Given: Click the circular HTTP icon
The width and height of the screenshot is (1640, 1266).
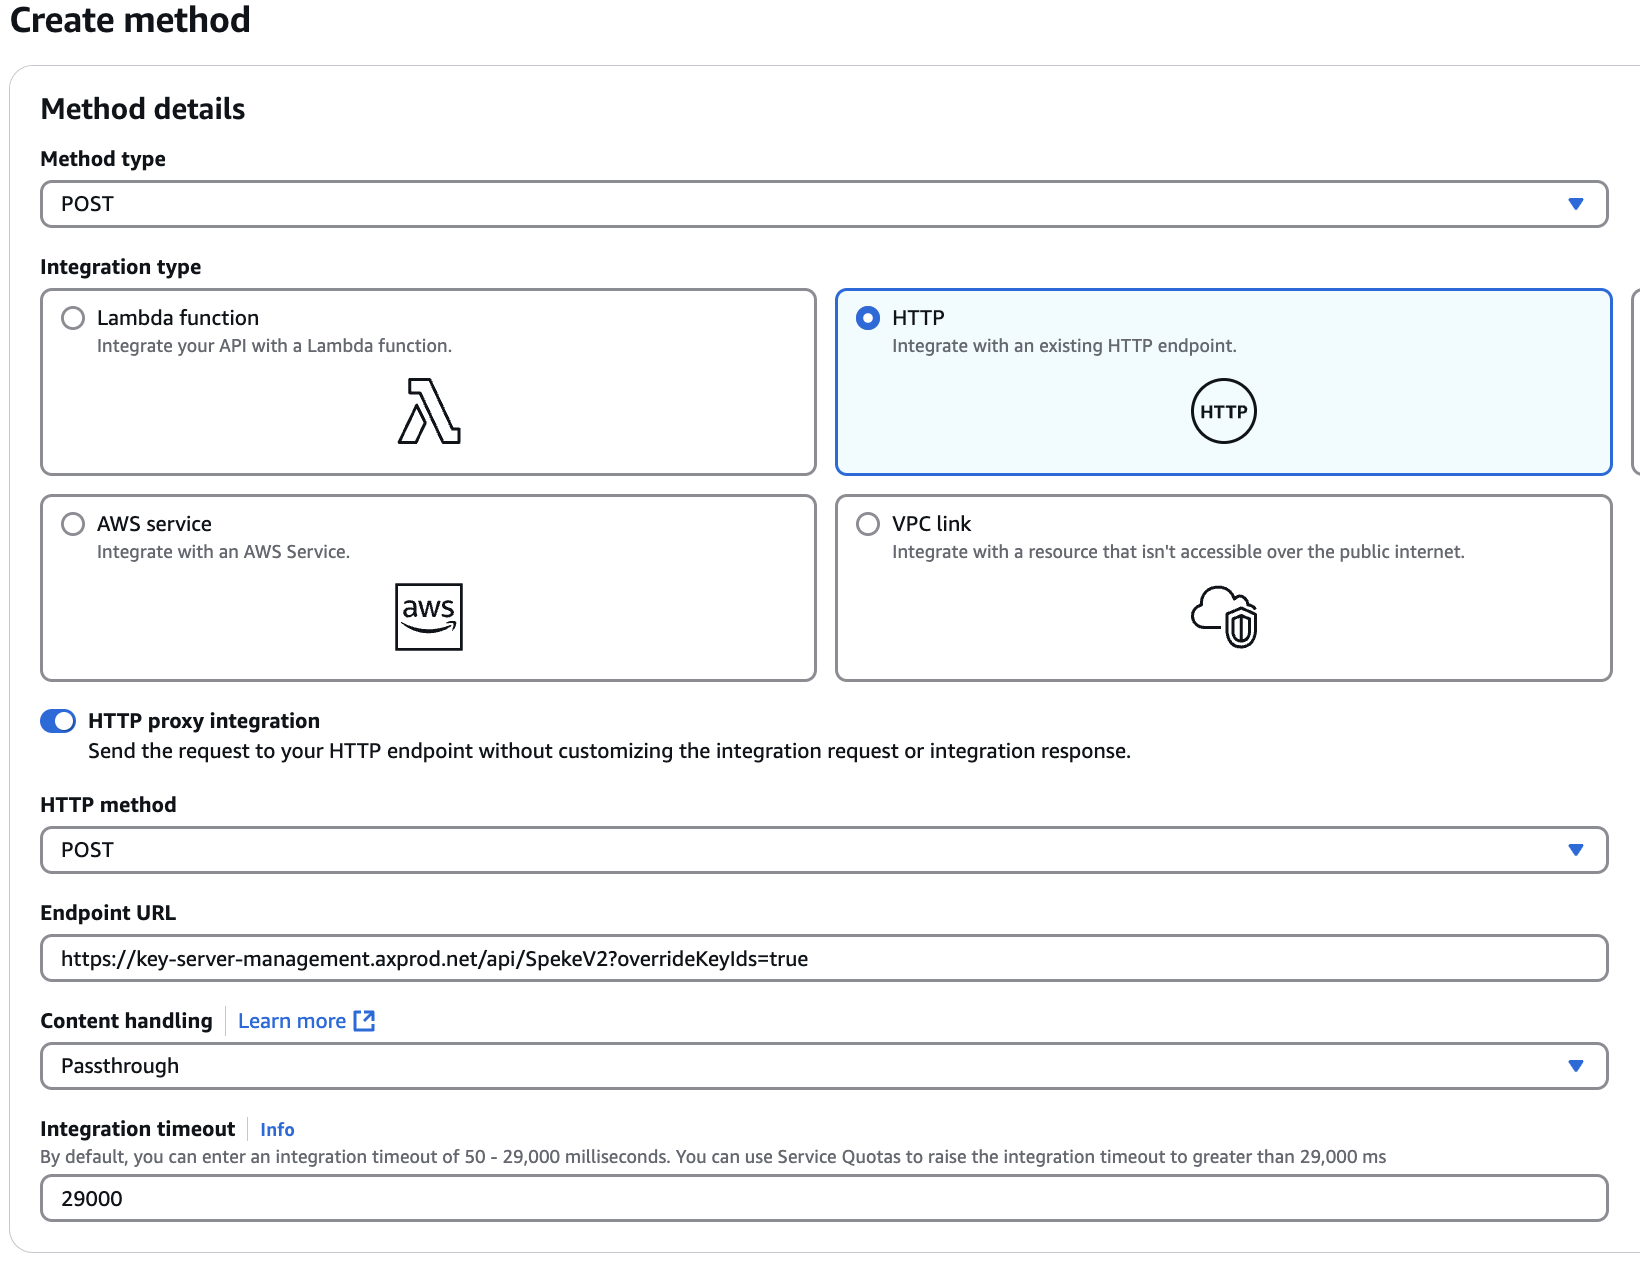Looking at the screenshot, I should pyautogui.click(x=1223, y=410).
